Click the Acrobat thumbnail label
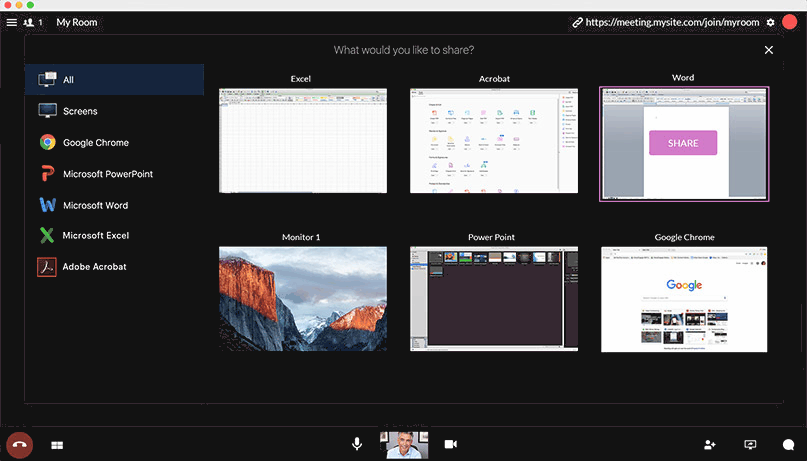The height and width of the screenshot is (461, 807). [494, 79]
